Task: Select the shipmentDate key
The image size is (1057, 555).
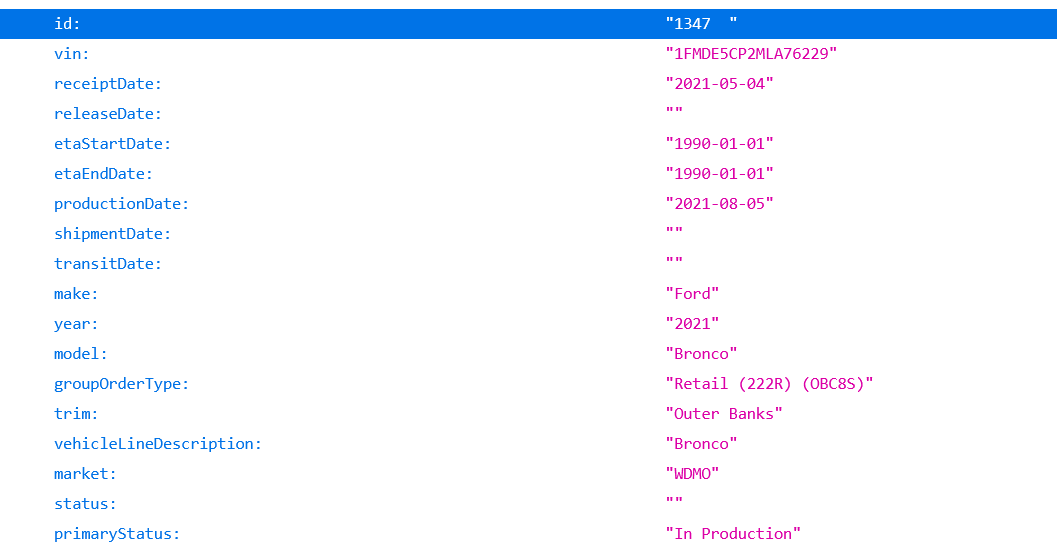Action: point(113,234)
